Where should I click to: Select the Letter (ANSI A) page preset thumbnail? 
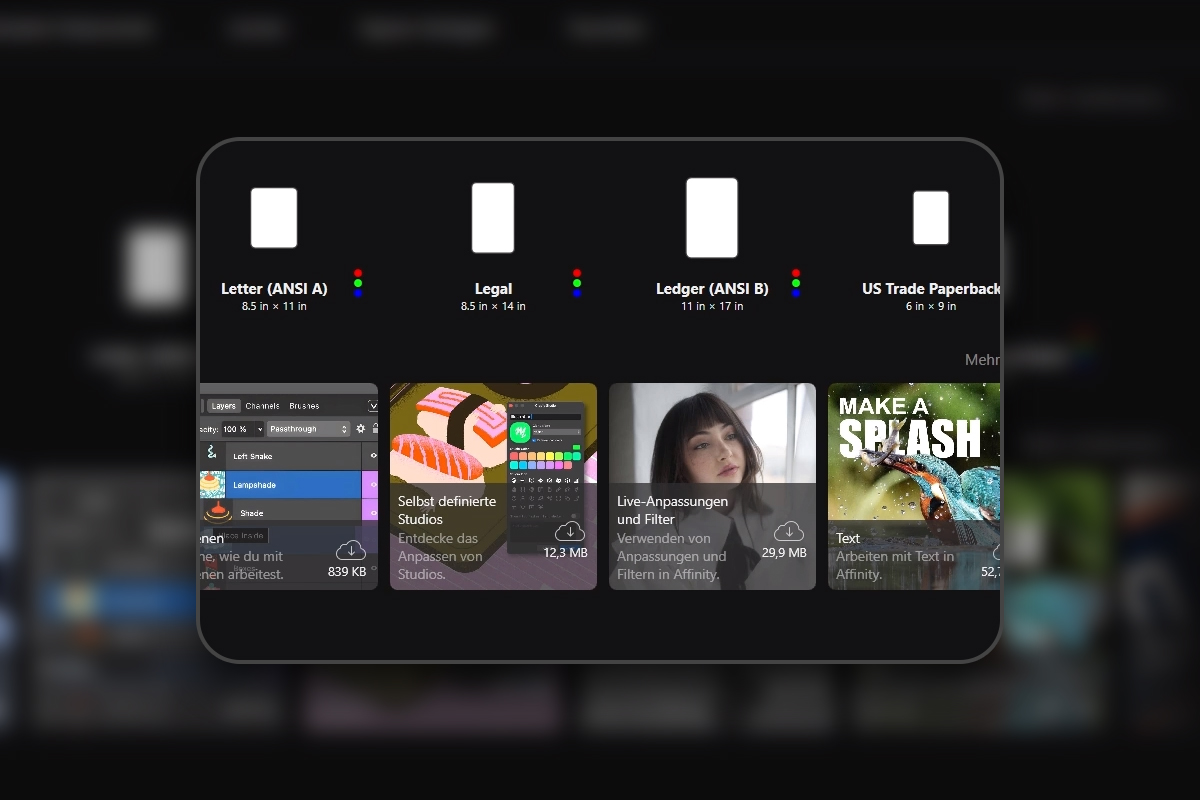[x=274, y=218]
